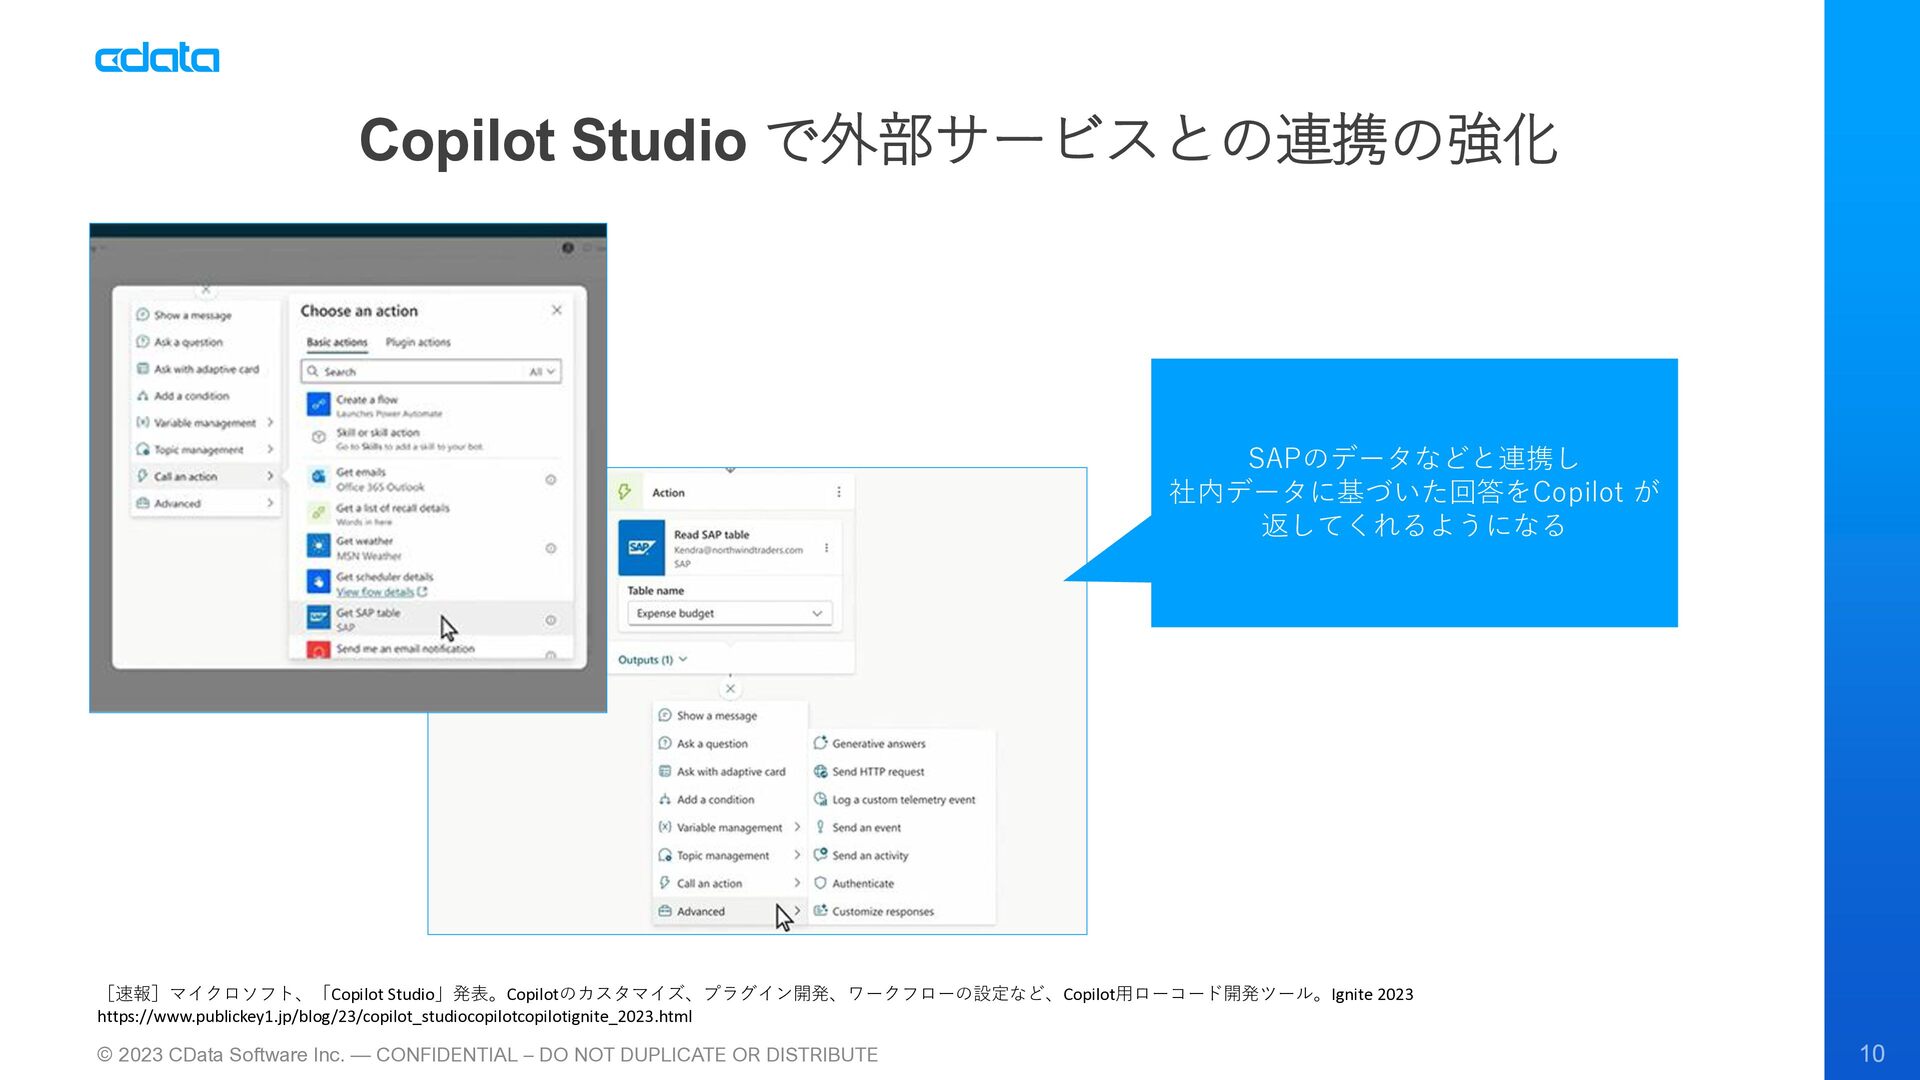
Task: Open the Expense budget table name dropdown
Action: pos(729,613)
